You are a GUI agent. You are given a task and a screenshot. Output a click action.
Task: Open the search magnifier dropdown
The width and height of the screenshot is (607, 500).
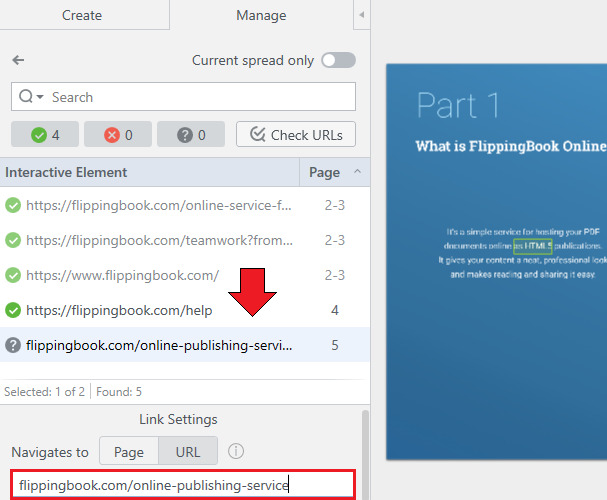pos(31,96)
